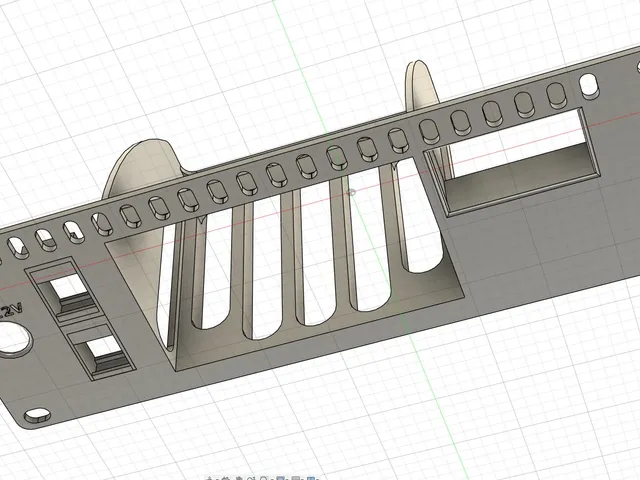
Task: Select the tall rounded fin behind the right side
Action: (422, 86)
